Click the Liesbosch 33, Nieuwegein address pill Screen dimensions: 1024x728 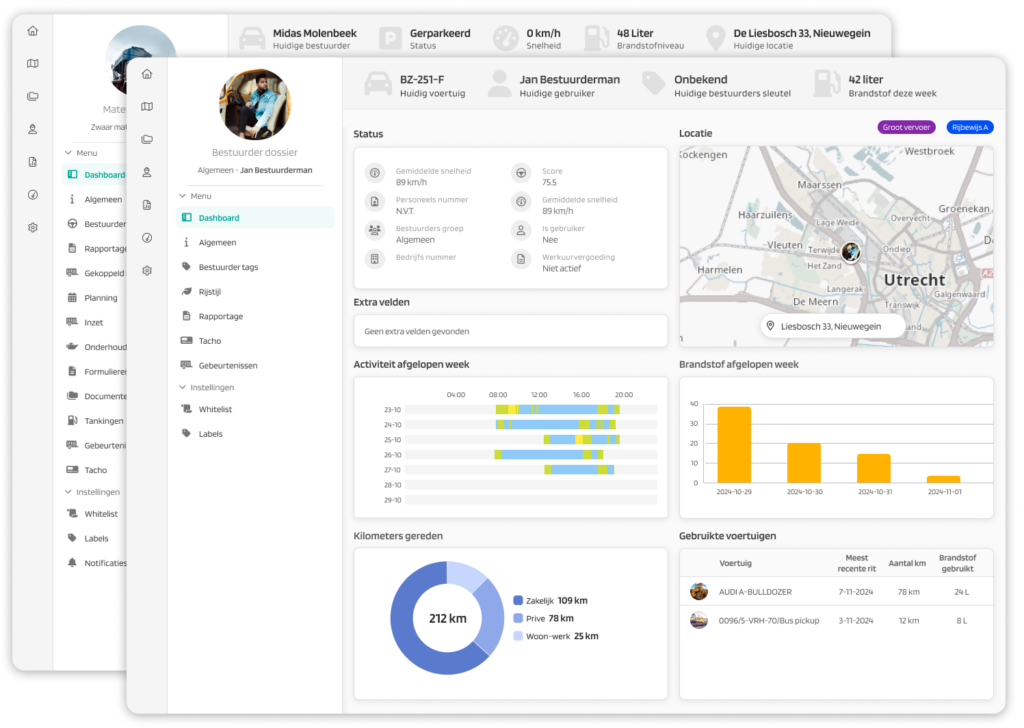click(x=833, y=326)
